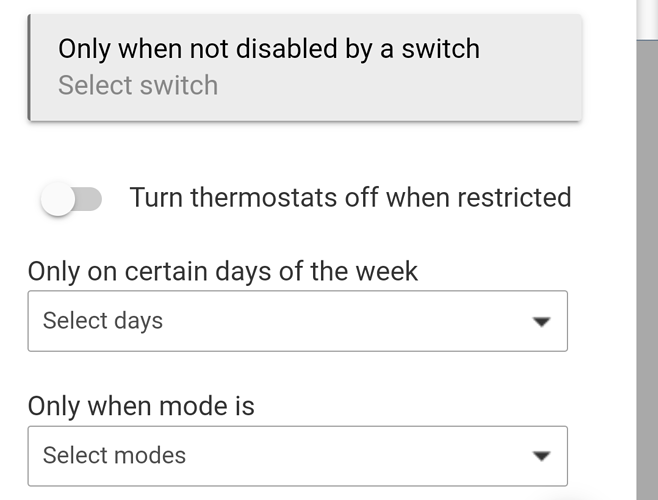This screenshot has width=658, height=500.
Task: Click the 'Turn thermostats off when restricted' label
Action: [350, 197]
